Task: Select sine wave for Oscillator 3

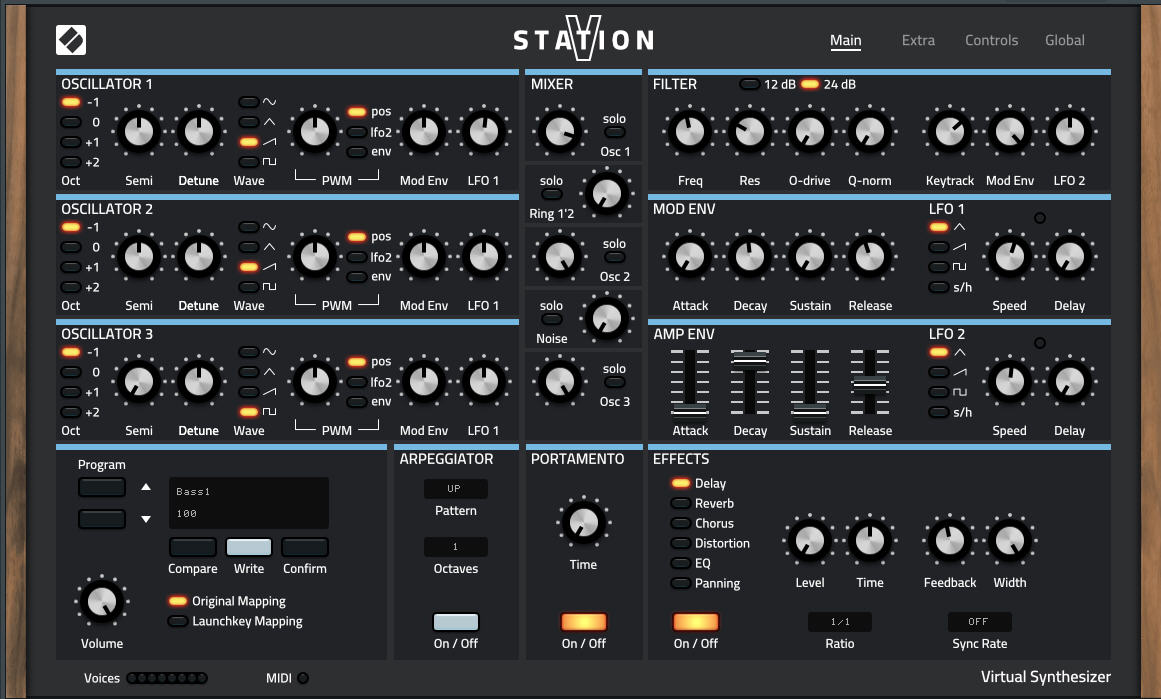Action: pos(249,352)
